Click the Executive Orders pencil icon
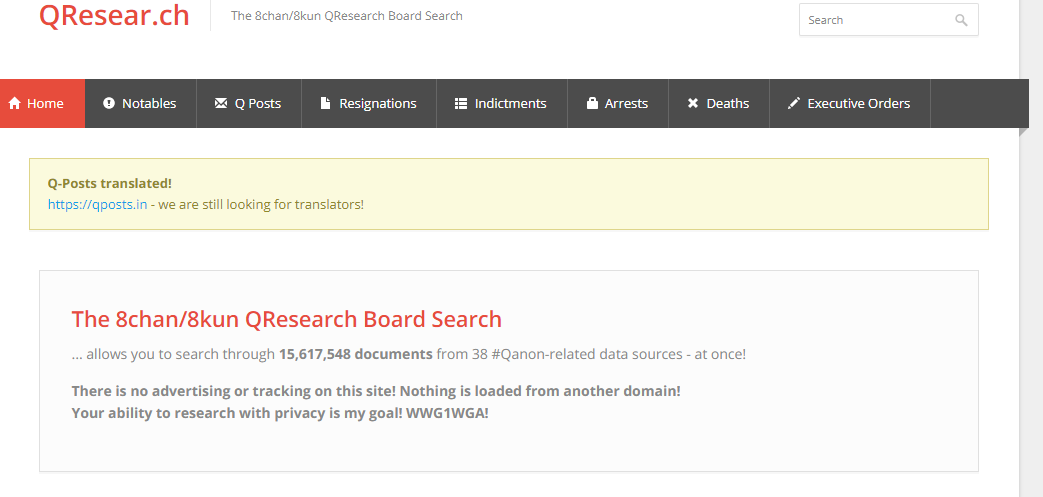This screenshot has width=1043, height=497. [794, 104]
